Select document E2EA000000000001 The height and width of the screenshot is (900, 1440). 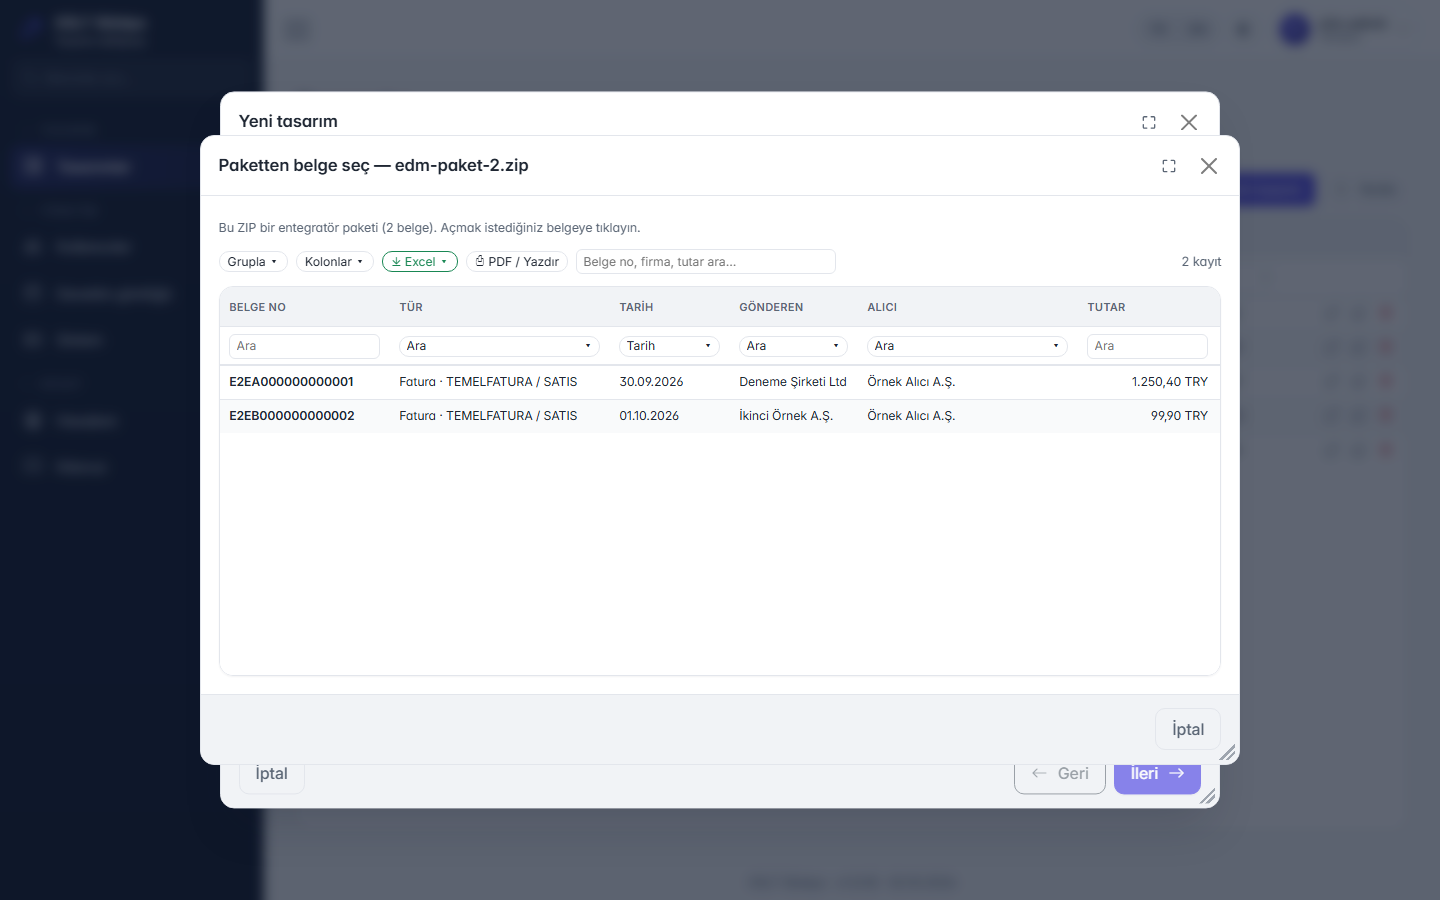coord(291,382)
